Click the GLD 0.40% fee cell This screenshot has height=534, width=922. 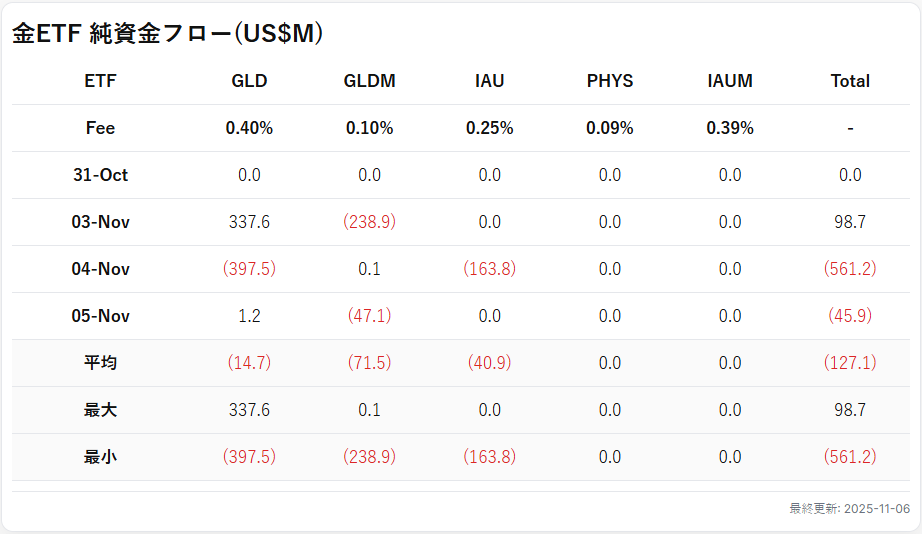pos(249,128)
